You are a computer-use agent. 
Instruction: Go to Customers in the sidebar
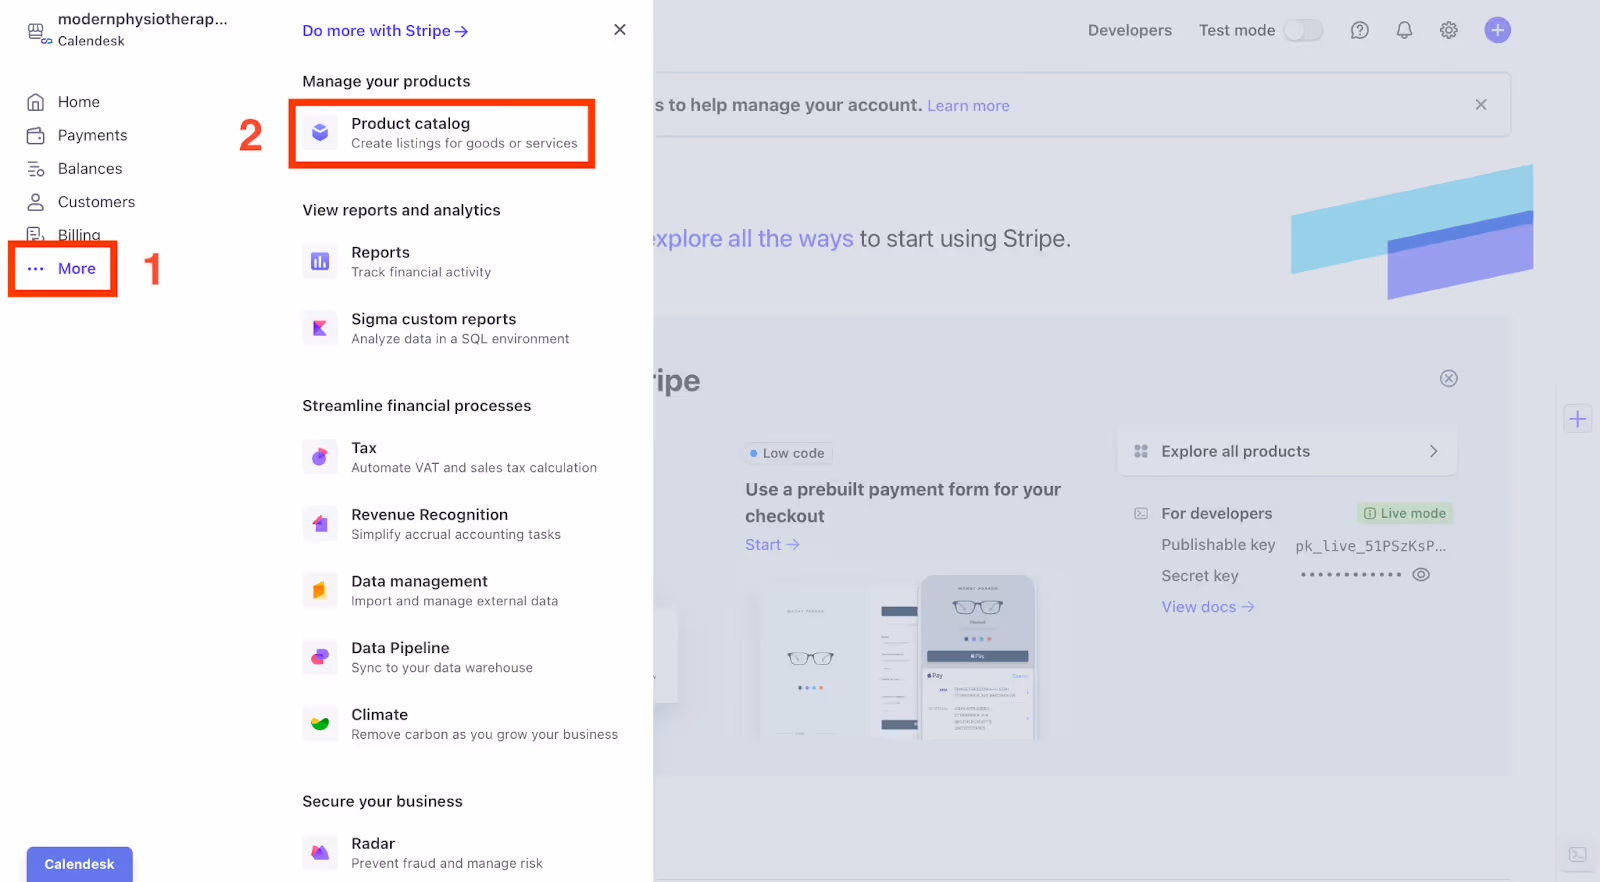95,202
